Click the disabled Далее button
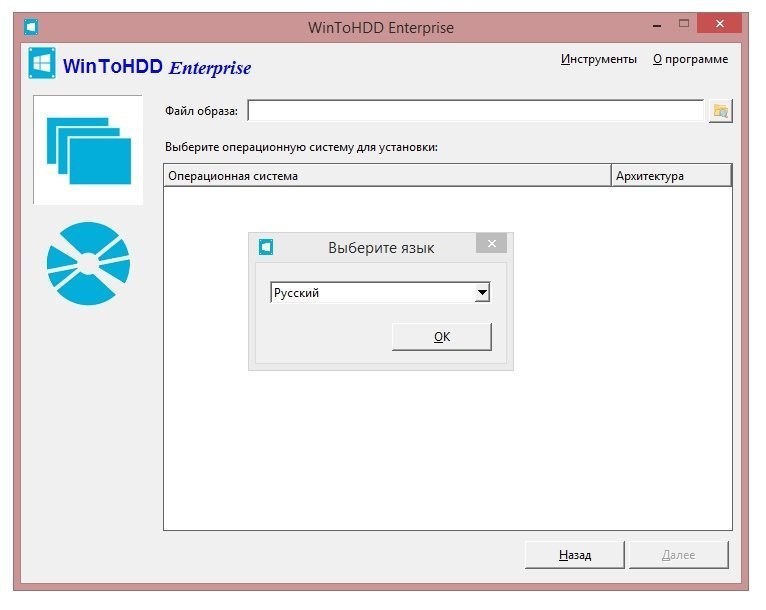Image resolution: width=766 pixels, height=610 pixels. tap(679, 555)
